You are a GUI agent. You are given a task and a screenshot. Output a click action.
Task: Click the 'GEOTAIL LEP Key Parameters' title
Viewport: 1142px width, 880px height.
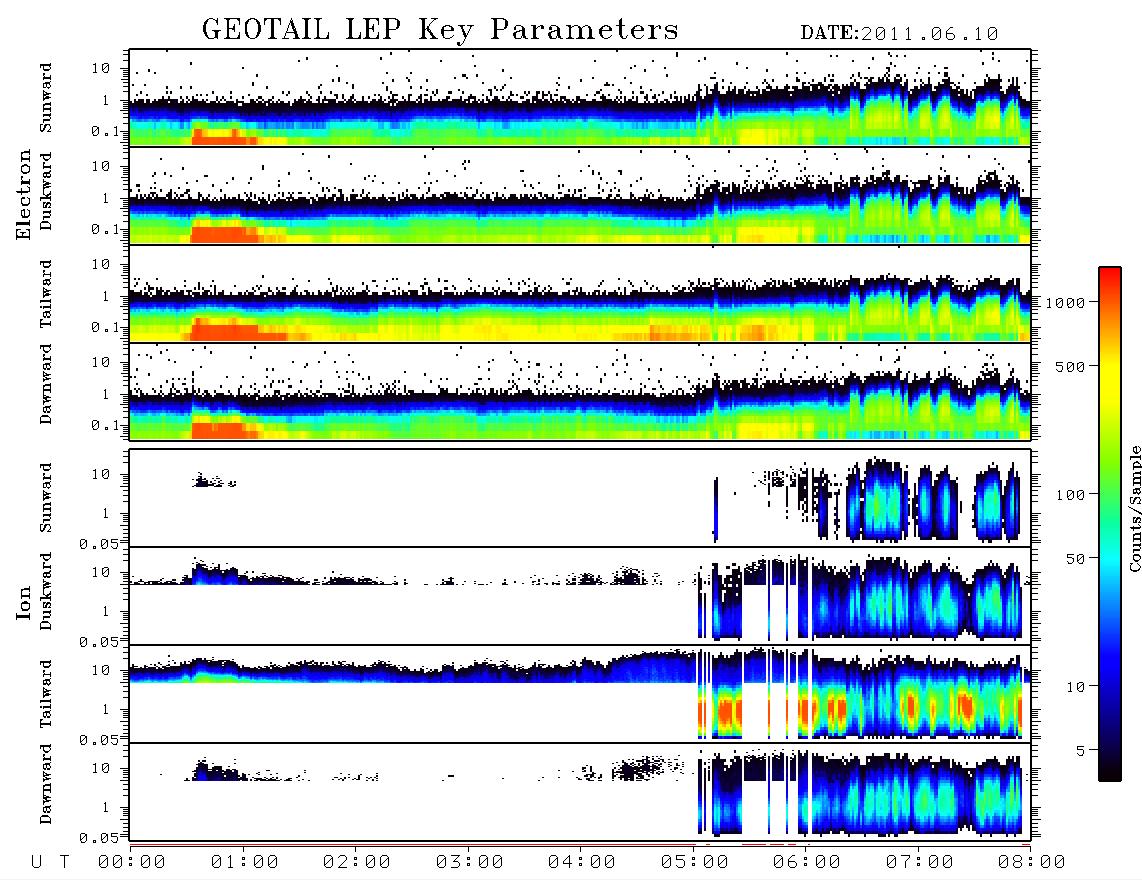pos(440,31)
